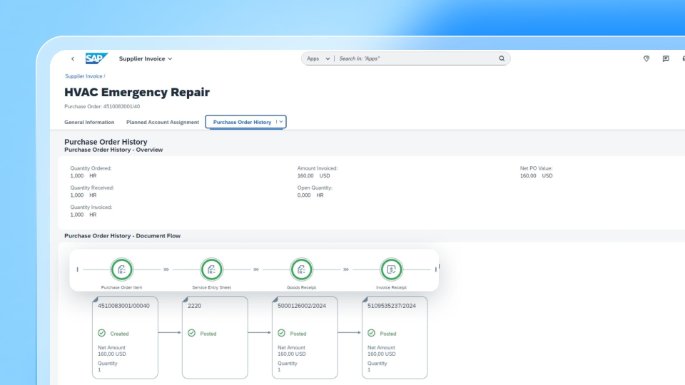Click the Amount Invoiced value 160.00 USD

tap(314, 176)
